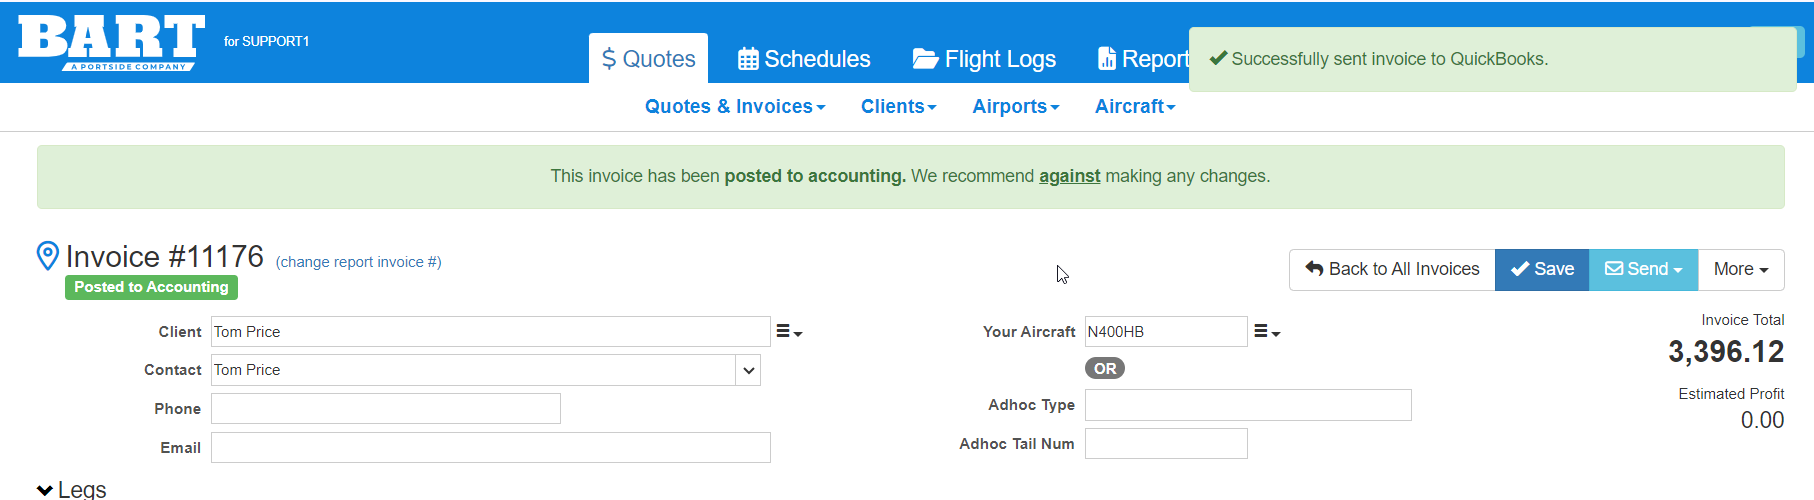
Task: Open the Contact dropdown arrow
Action: click(x=748, y=370)
